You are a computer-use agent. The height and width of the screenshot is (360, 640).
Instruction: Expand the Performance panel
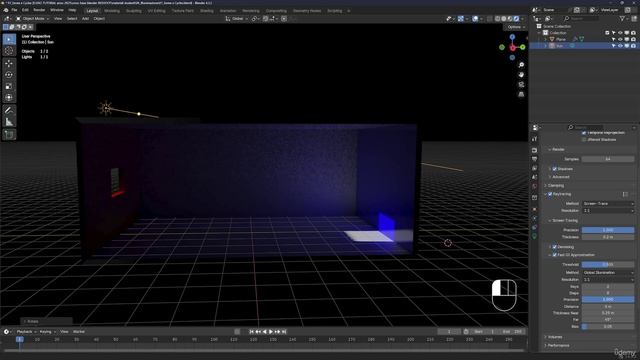coord(558,346)
